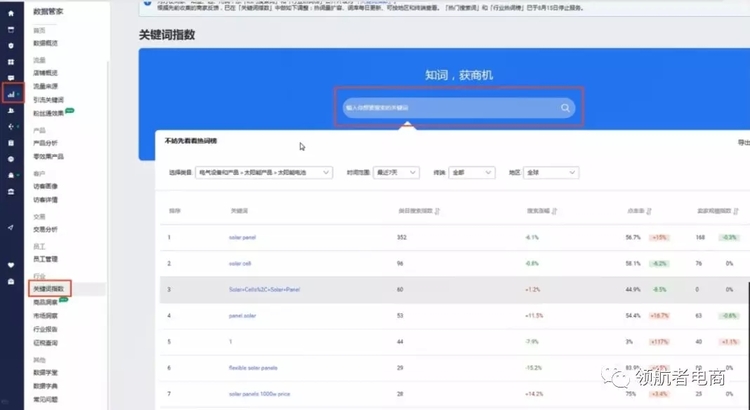Screen dimensions: 750x410
Task: Click the network share icon in sidebar
Action: pos(11,127)
